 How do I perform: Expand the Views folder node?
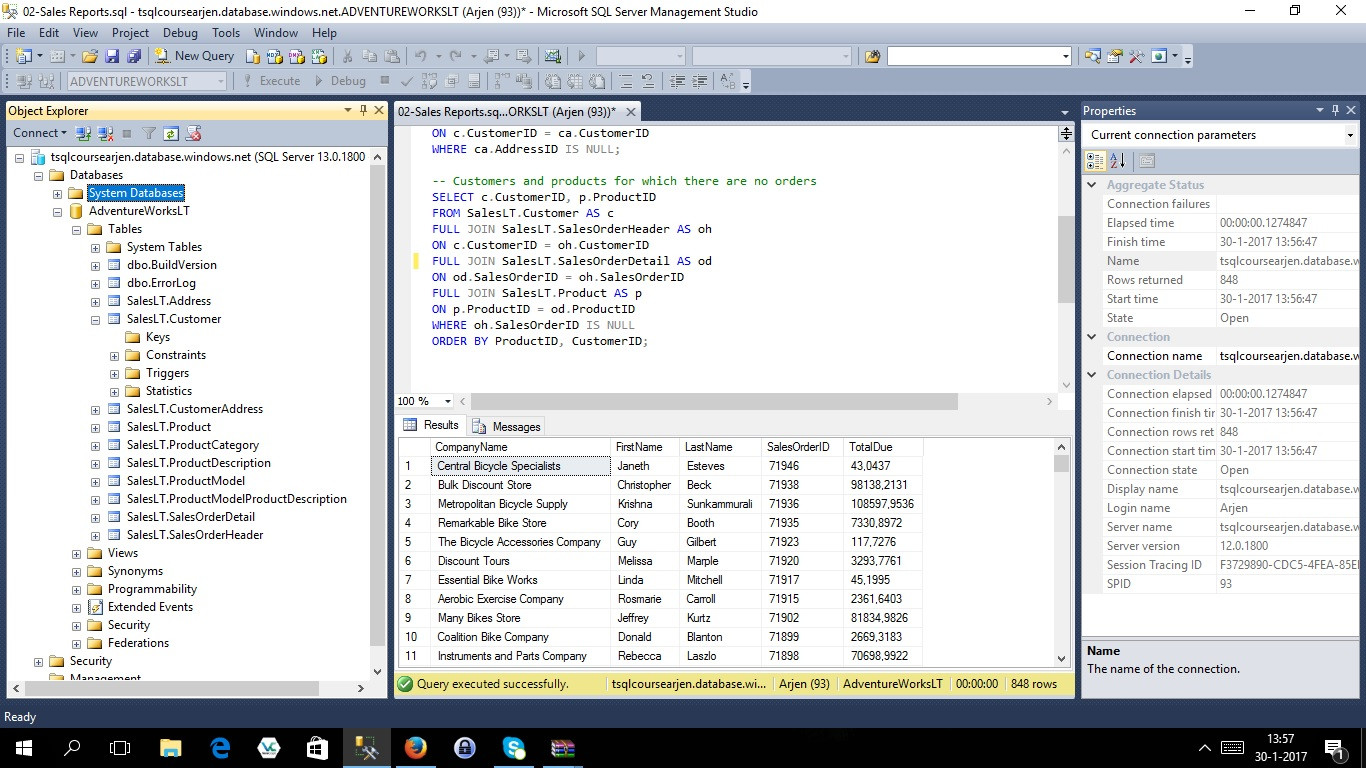[77, 553]
